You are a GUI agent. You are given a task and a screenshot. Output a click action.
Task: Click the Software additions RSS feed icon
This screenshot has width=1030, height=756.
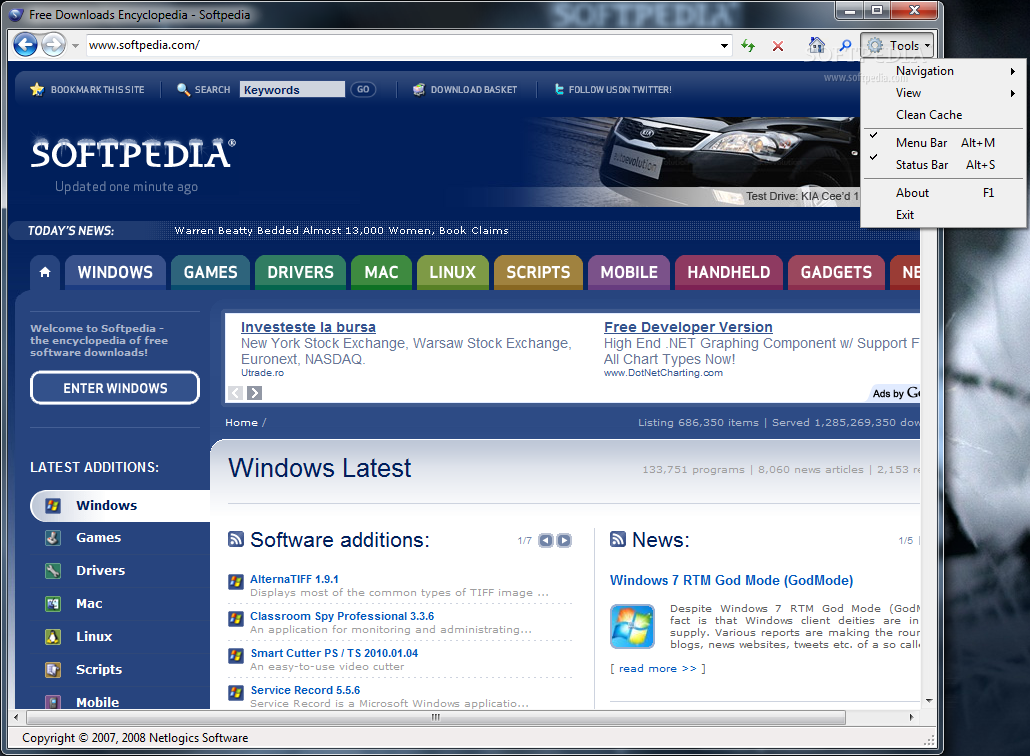(x=236, y=539)
